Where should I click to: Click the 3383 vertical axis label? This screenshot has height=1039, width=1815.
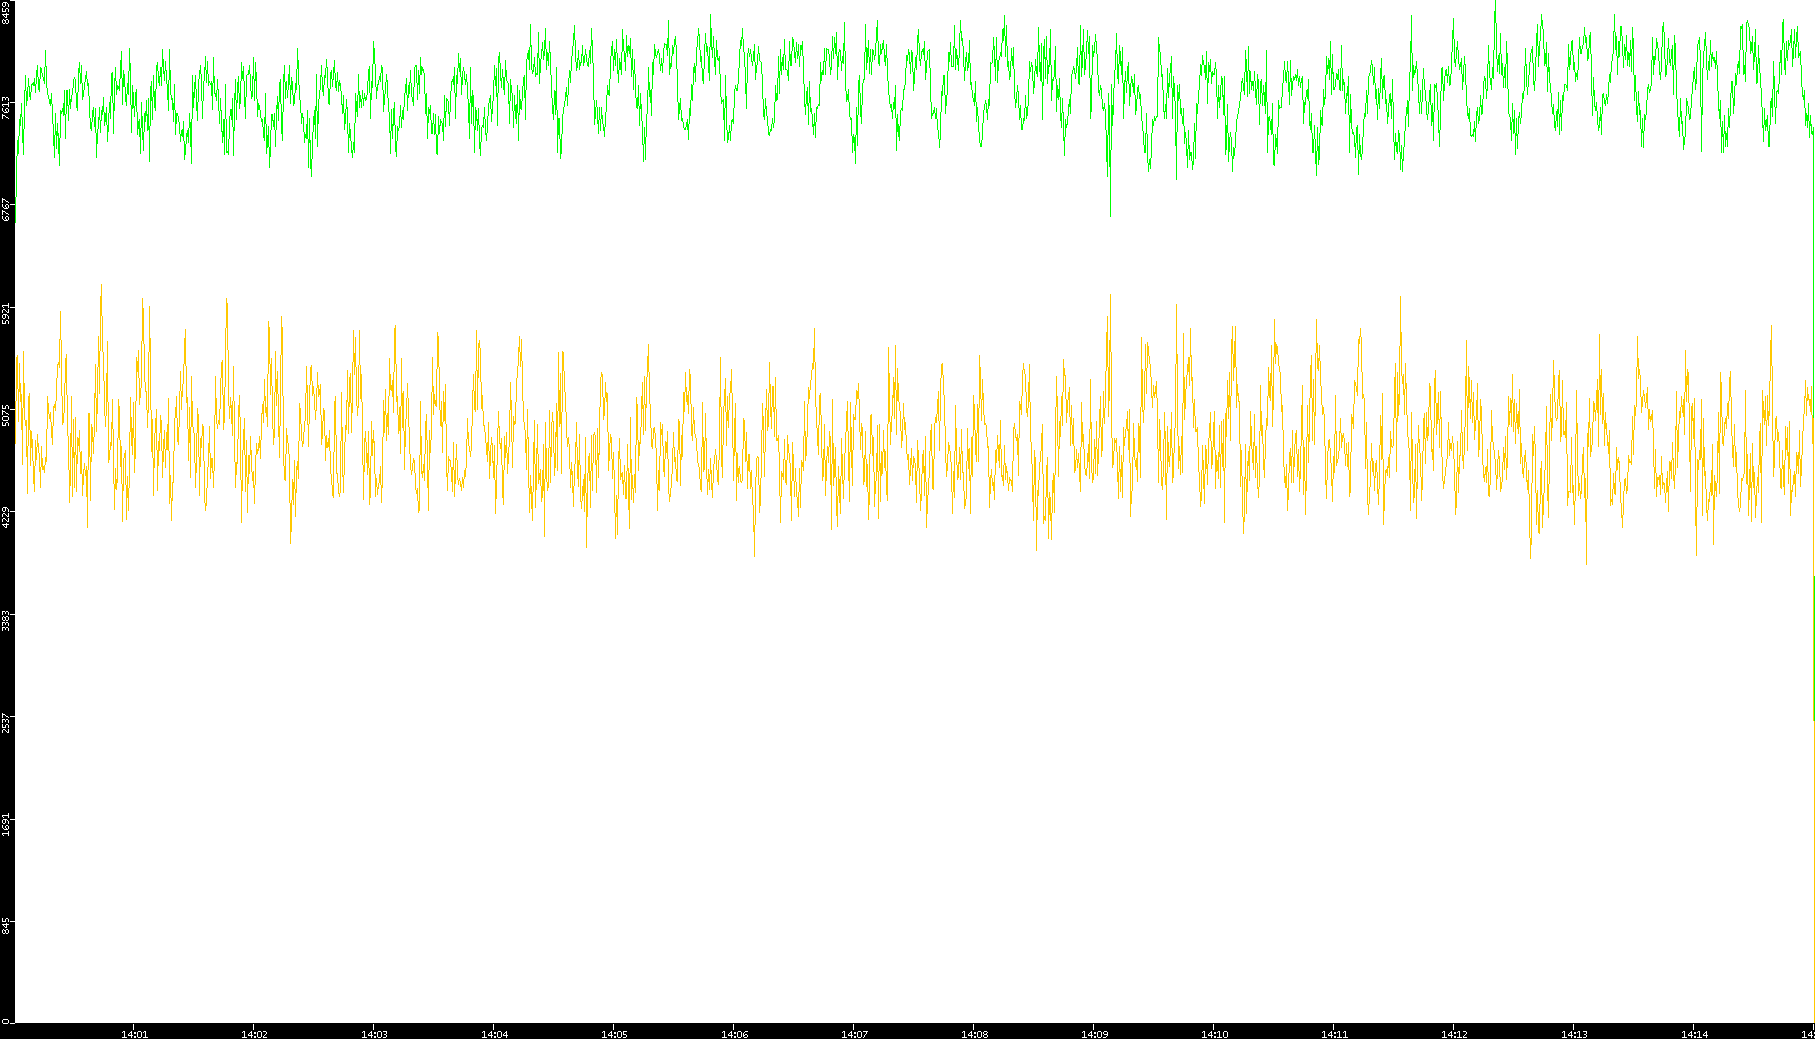6,619
